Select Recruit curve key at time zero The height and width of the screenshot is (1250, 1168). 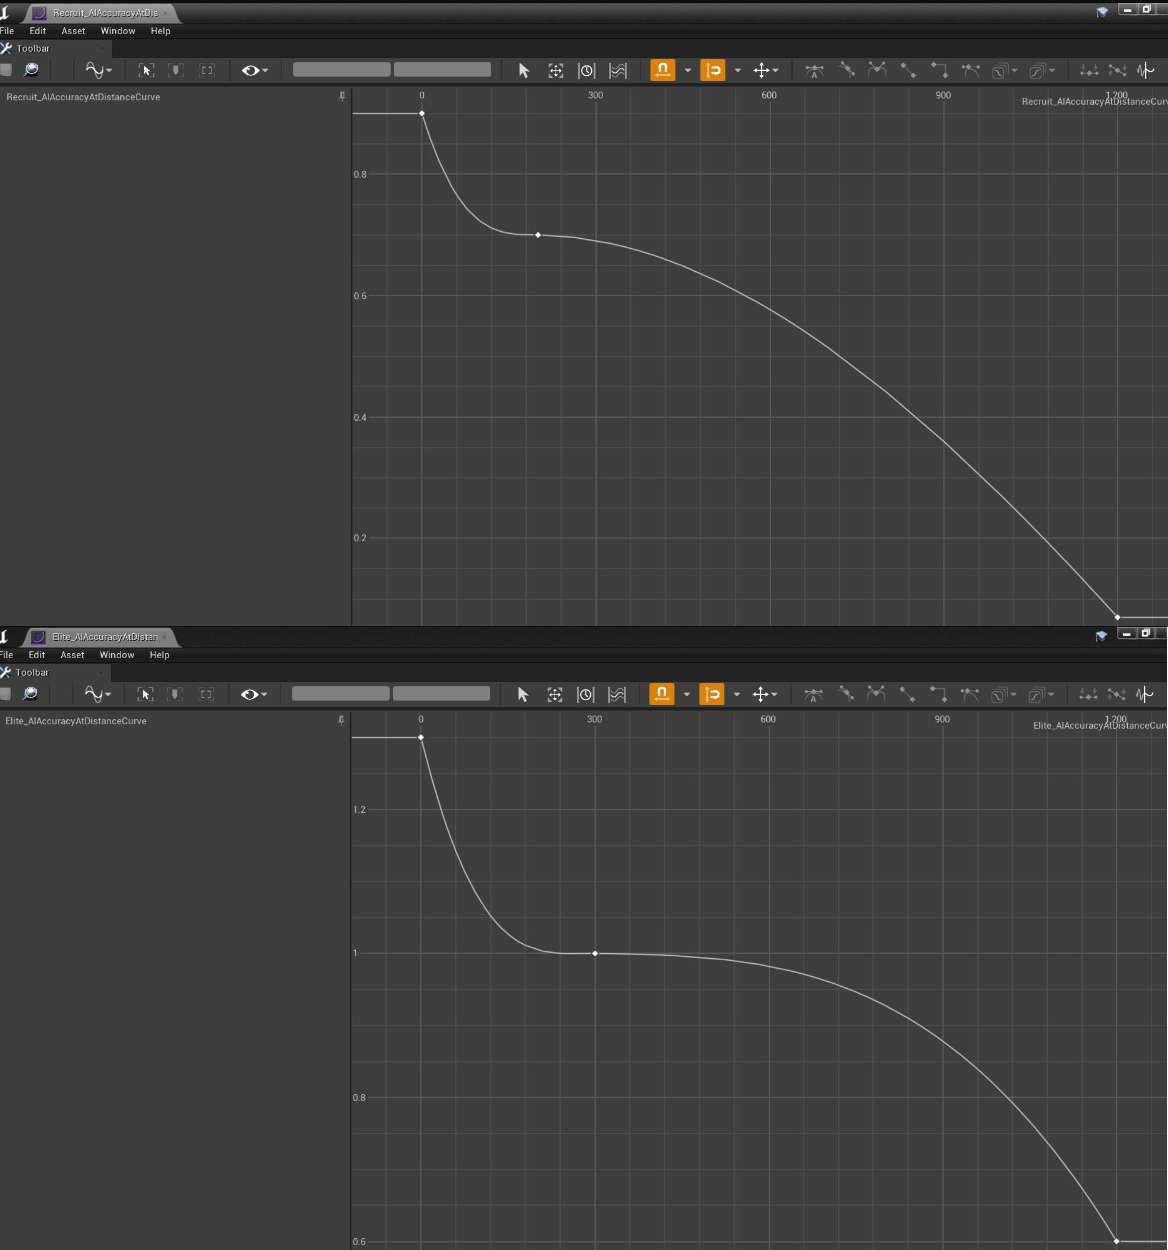coord(422,113)
